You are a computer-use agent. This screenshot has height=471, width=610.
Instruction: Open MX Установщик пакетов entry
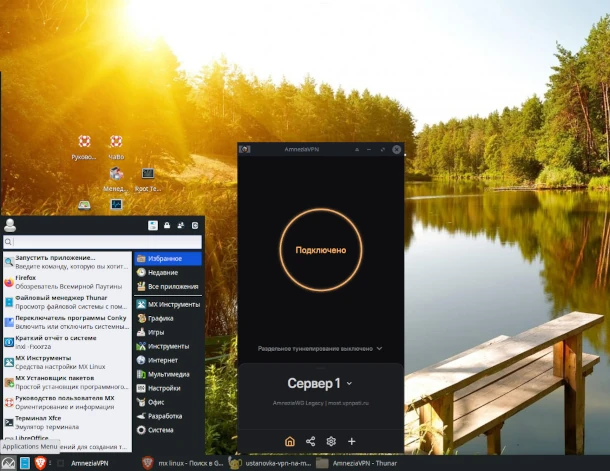67,382
